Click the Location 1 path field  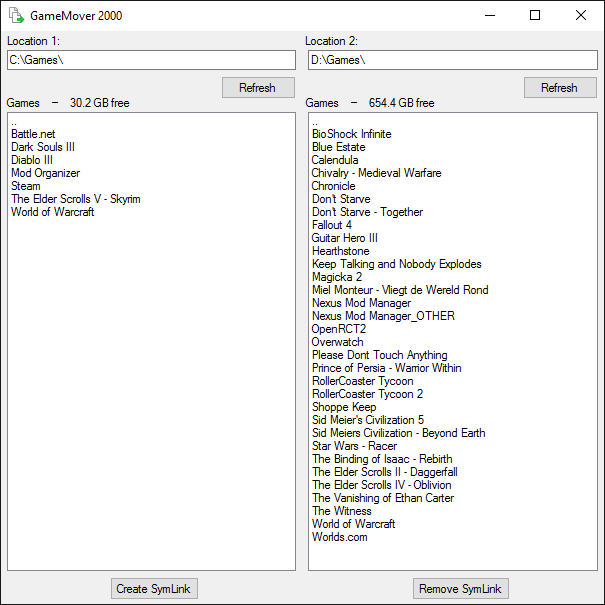pyautogui.click(x=151, y=60)
